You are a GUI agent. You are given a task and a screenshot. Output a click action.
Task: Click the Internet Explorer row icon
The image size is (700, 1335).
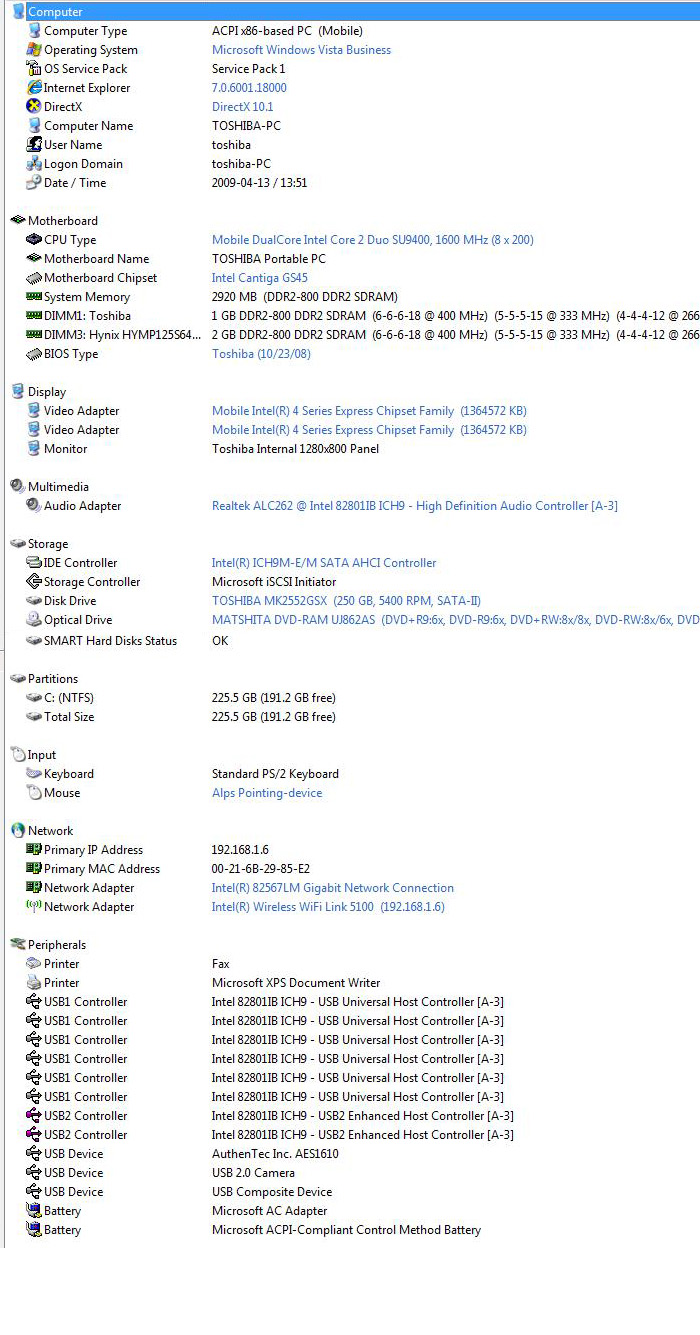coord(34,88)
